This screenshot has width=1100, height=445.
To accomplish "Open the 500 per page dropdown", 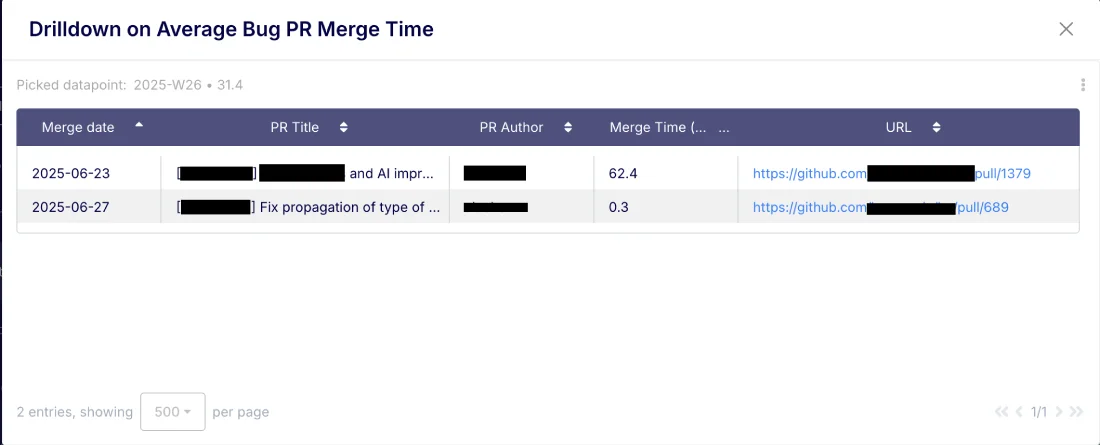I will (173, 412).
